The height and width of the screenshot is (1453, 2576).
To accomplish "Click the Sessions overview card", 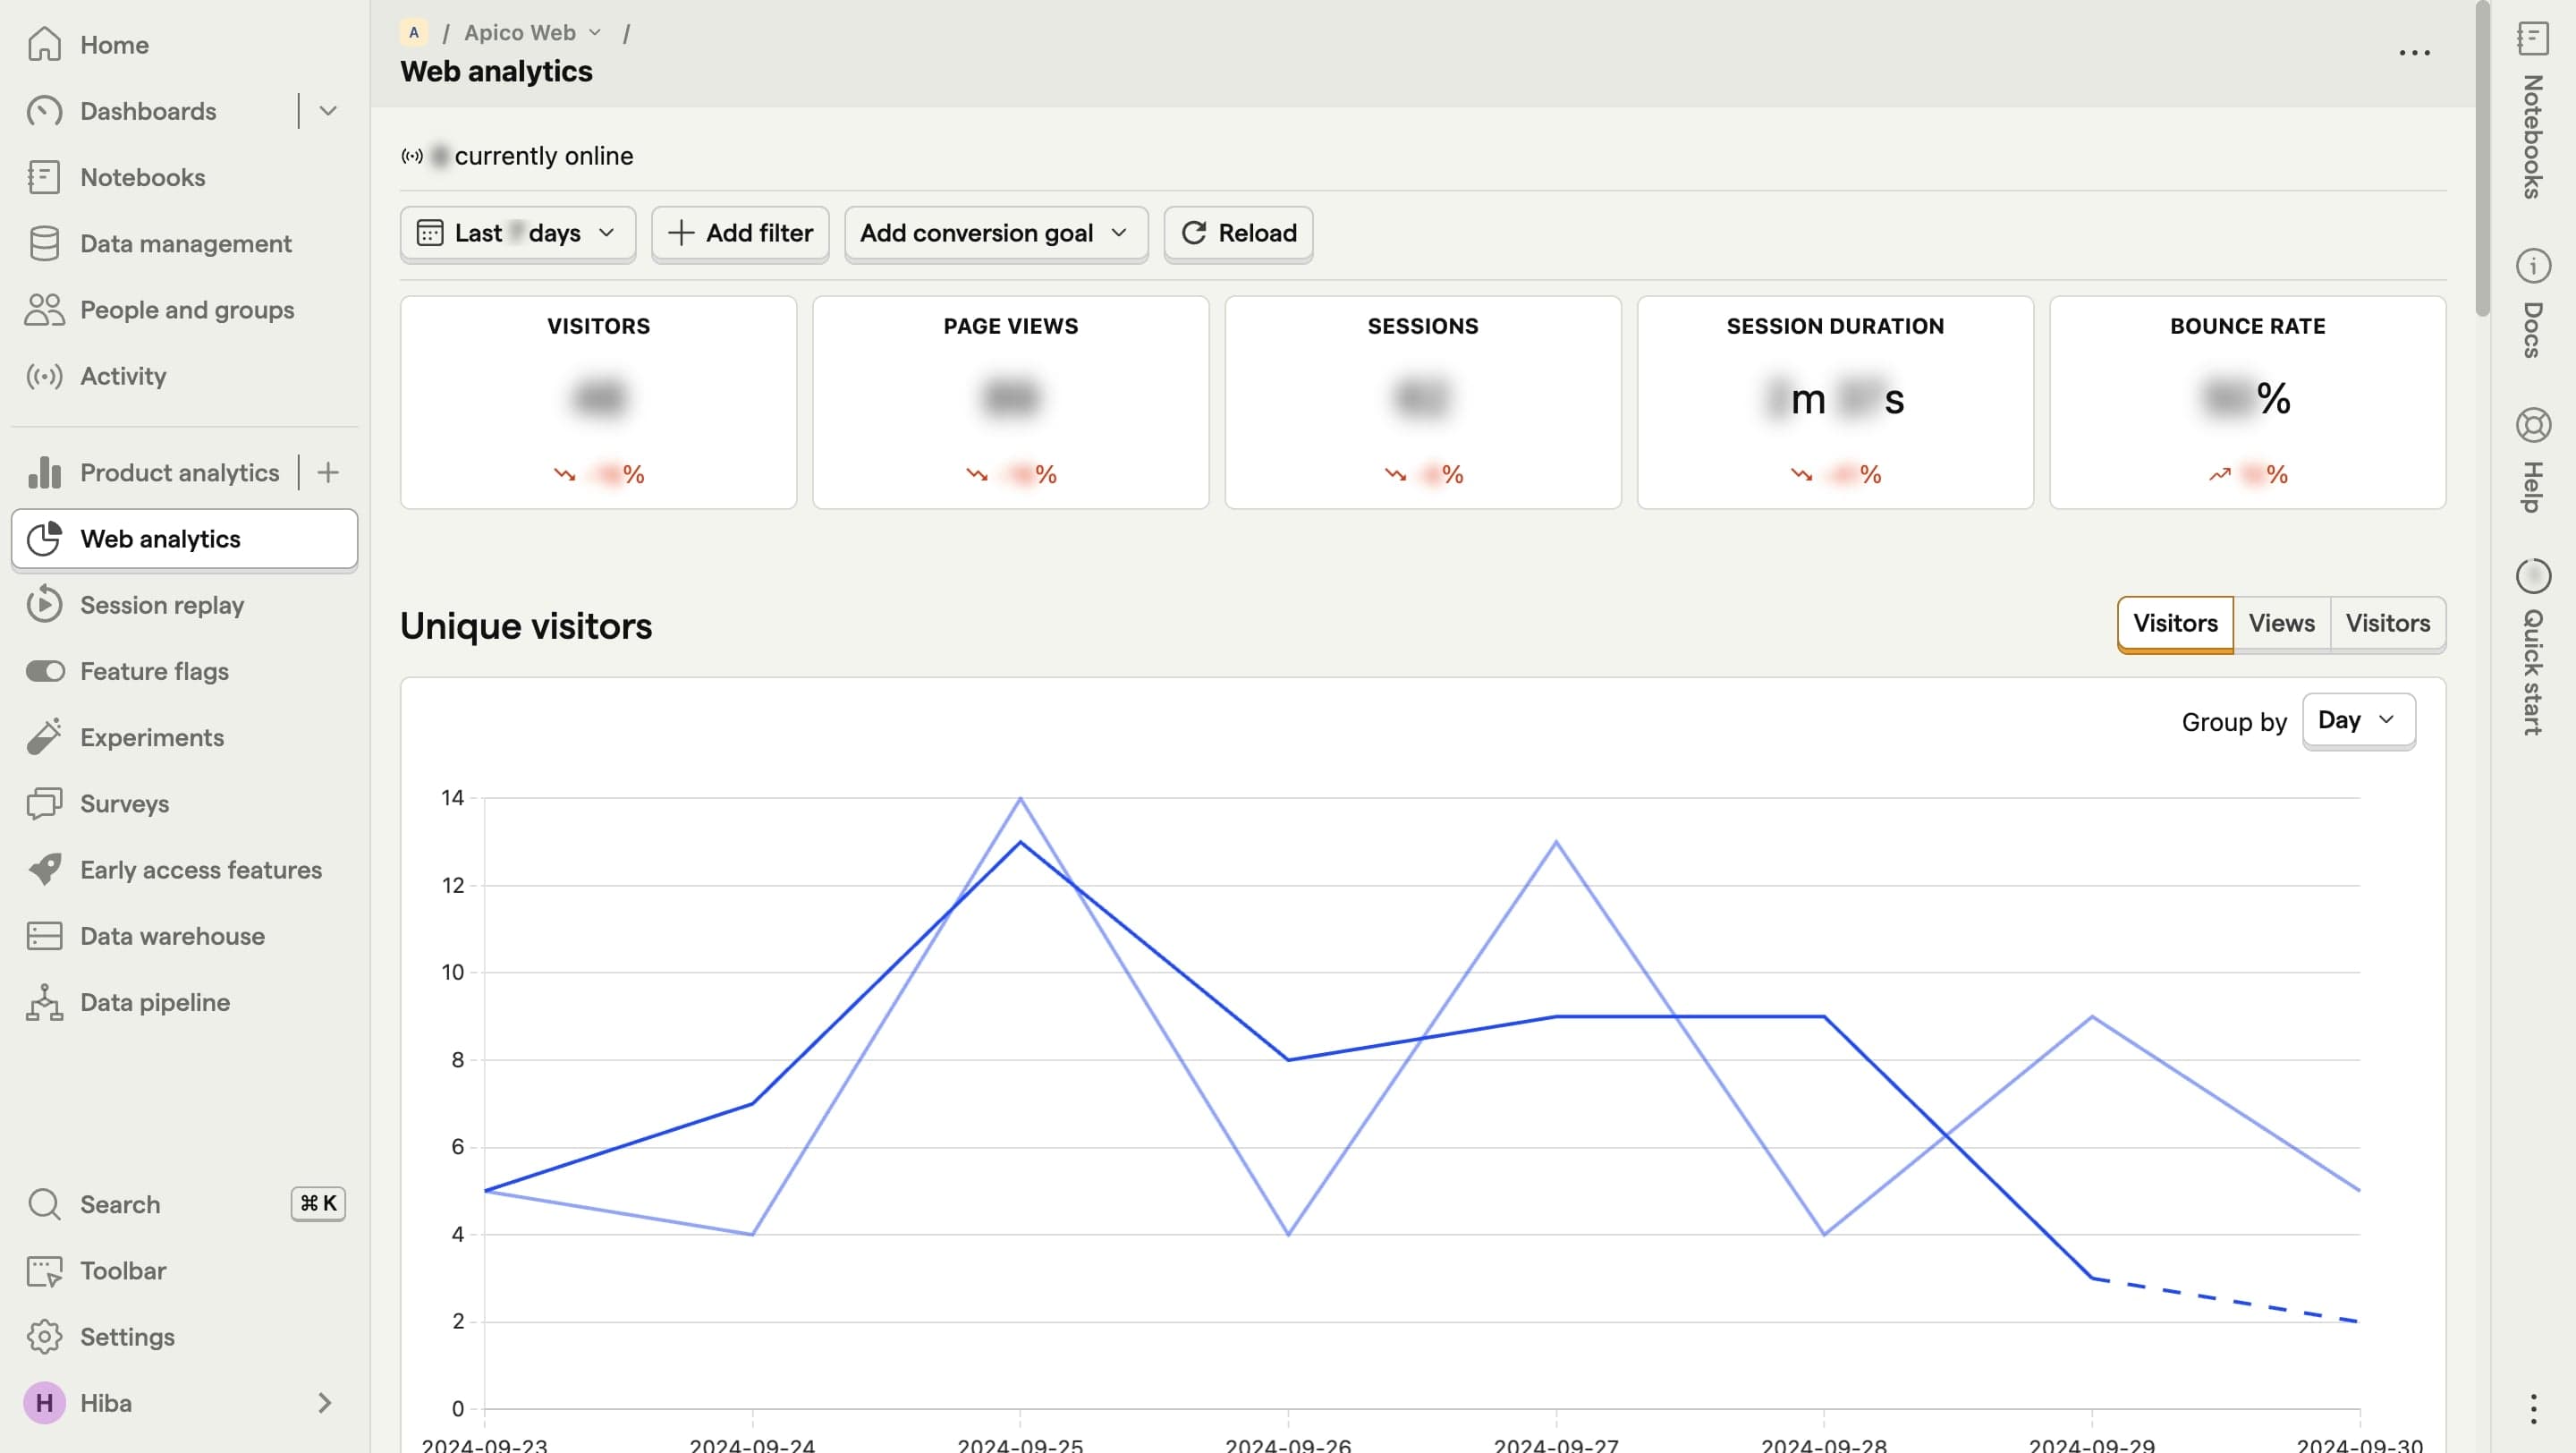I will 1423,402.
